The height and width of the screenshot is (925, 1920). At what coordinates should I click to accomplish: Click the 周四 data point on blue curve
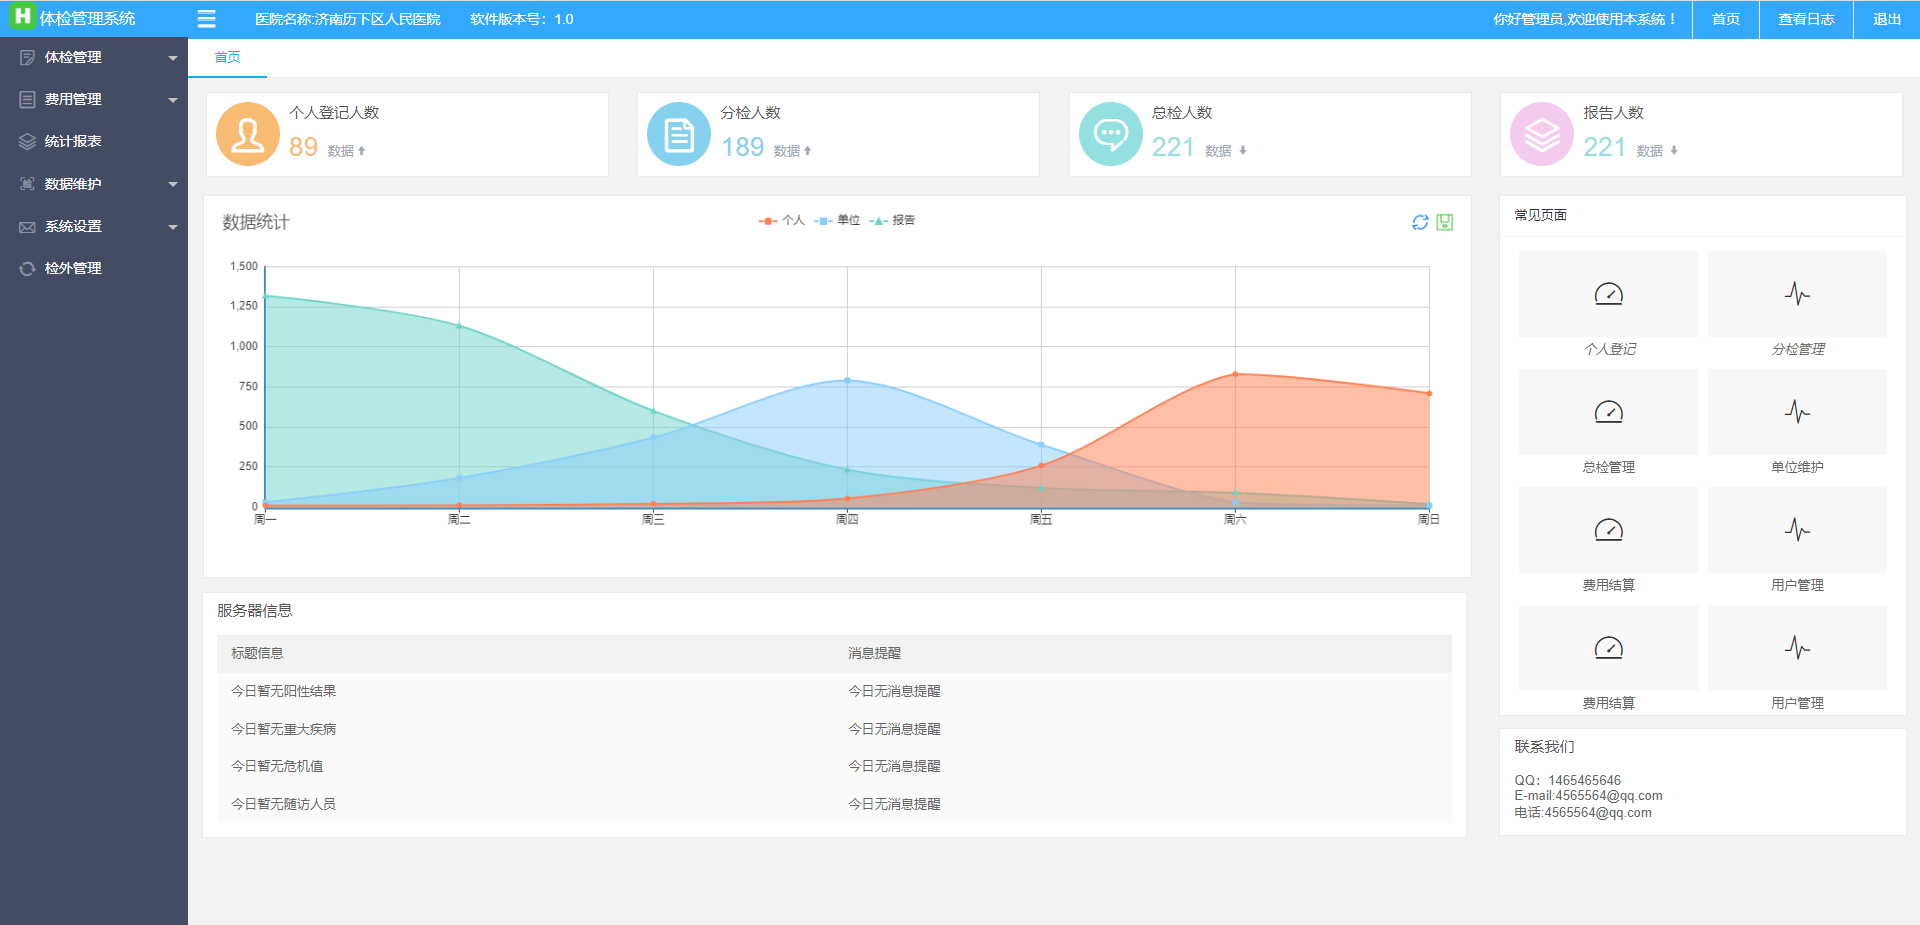coord(847,380)
